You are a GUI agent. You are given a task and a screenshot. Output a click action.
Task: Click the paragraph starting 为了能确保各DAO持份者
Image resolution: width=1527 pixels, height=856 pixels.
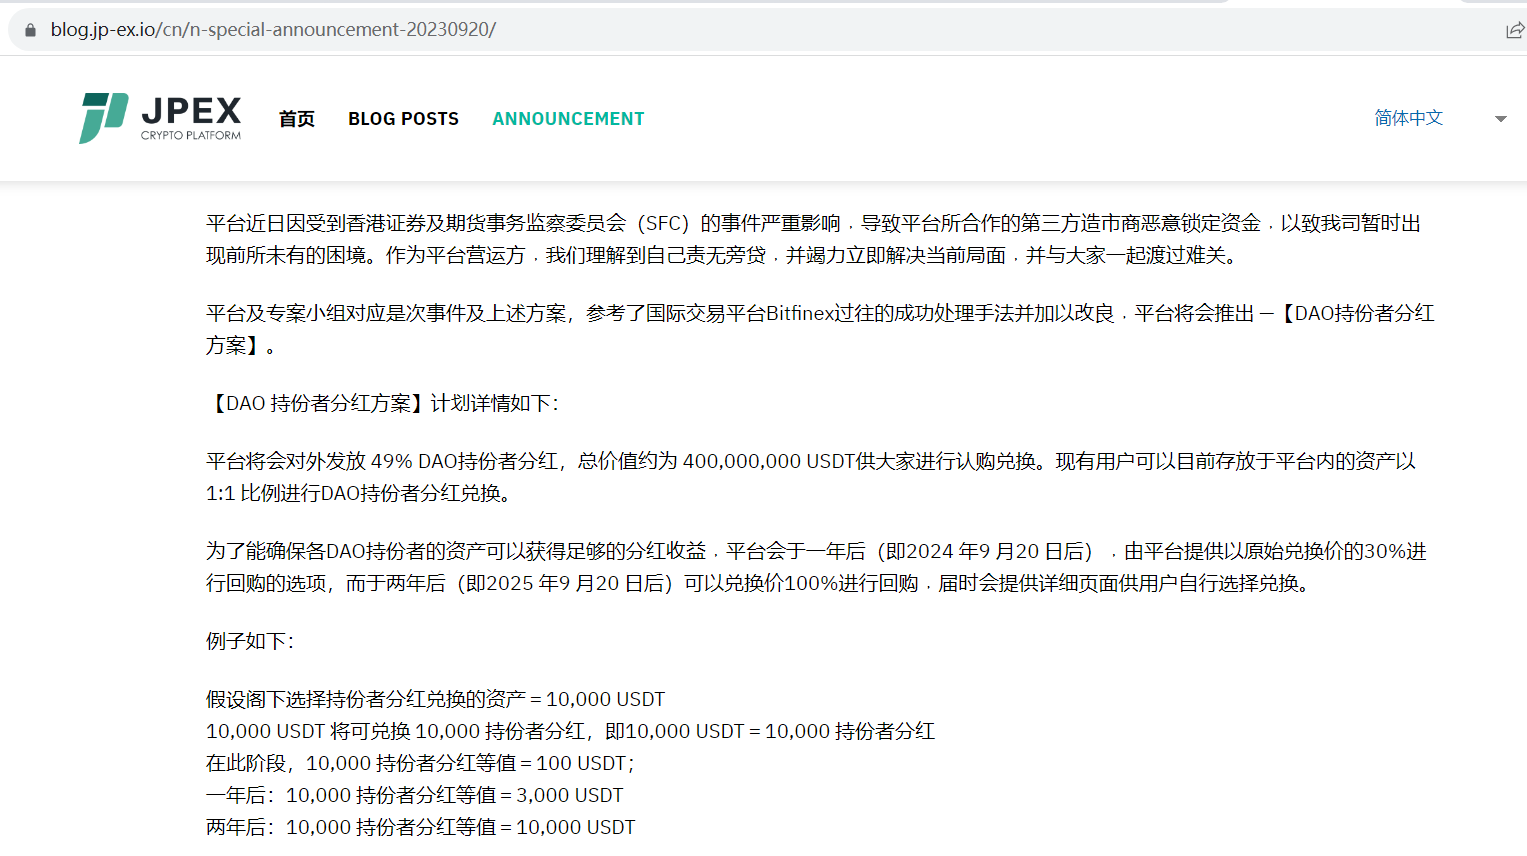pyautogui.click(x=816, y=567)
